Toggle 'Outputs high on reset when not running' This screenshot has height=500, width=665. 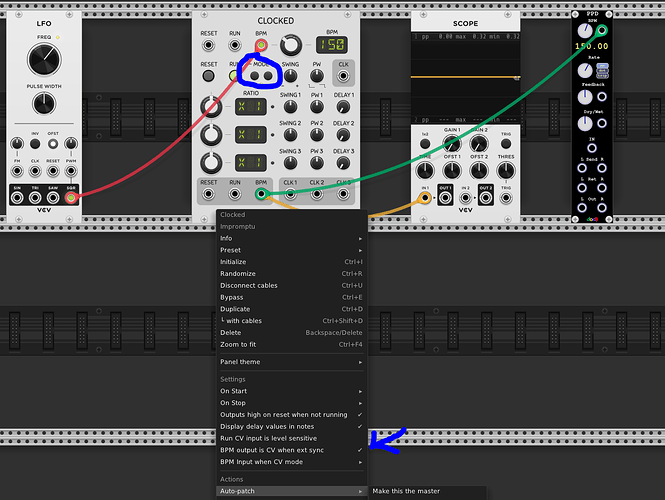291,415
